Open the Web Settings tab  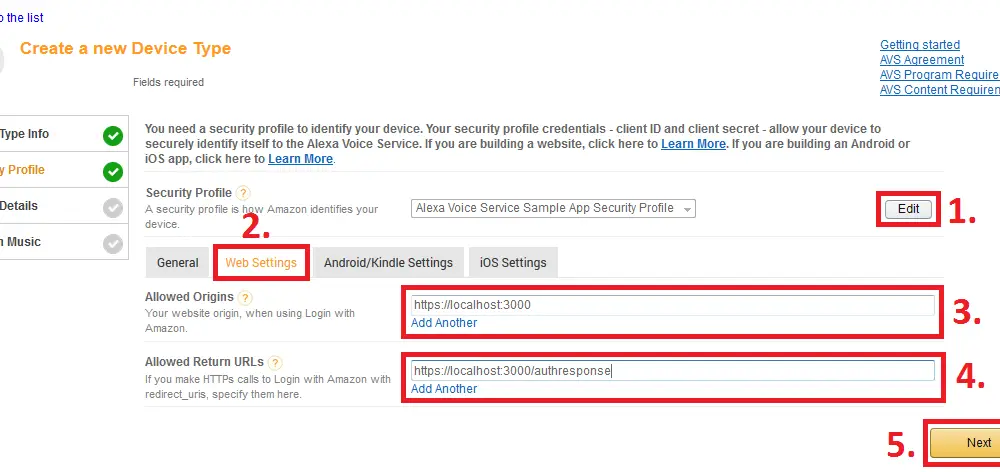tap(261, 263)
